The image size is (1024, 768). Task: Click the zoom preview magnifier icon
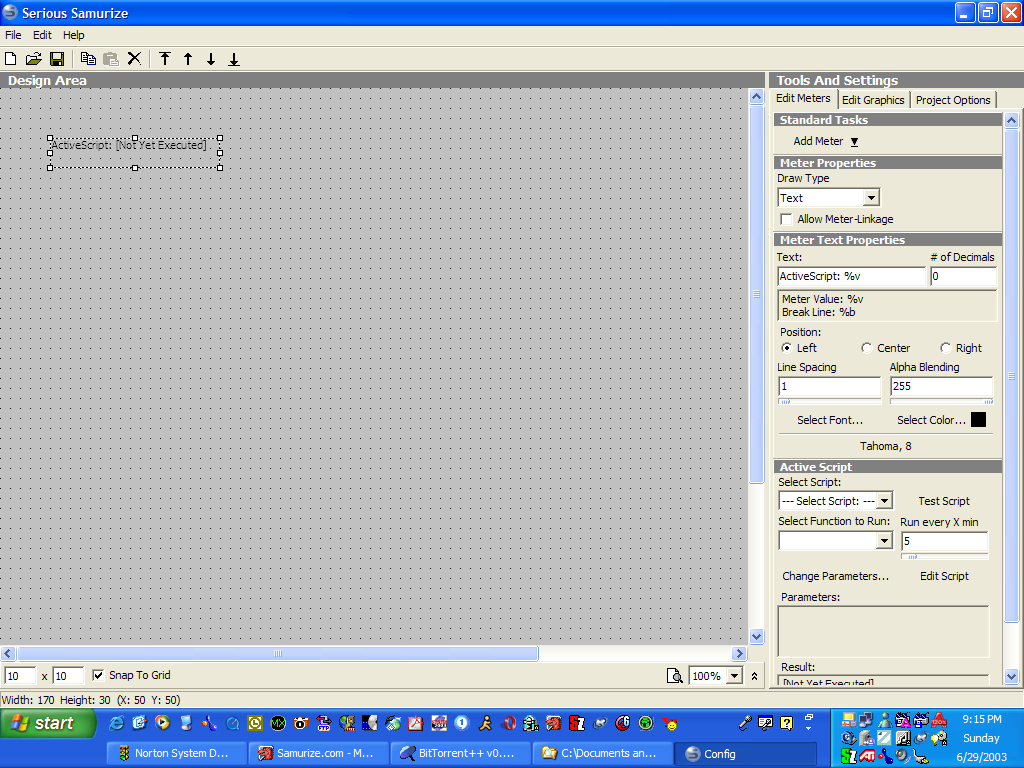(x=674, y=676)
